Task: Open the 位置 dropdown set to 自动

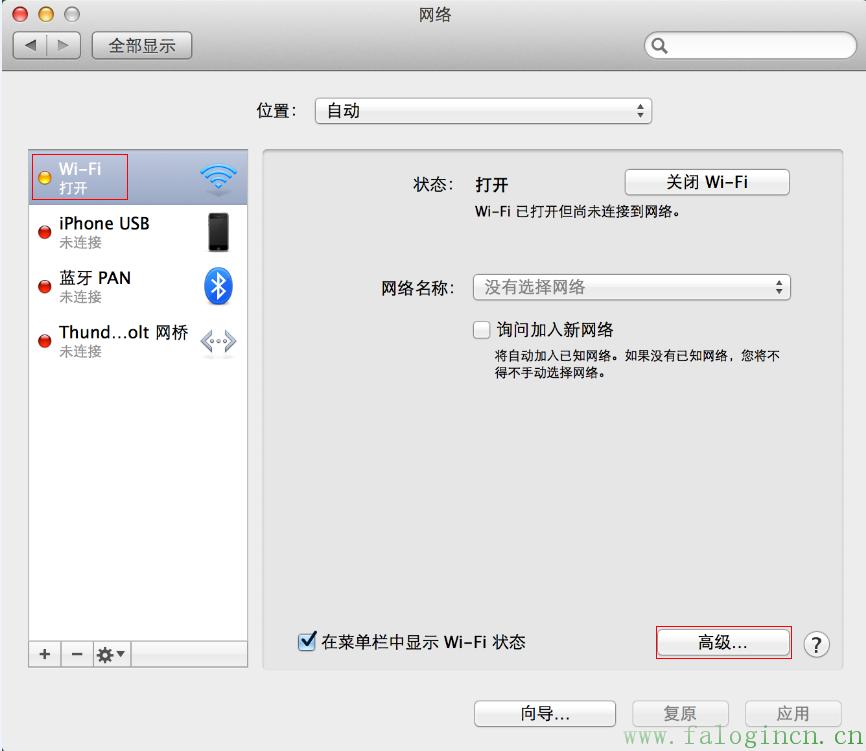Action: click(x=483, y=111)
